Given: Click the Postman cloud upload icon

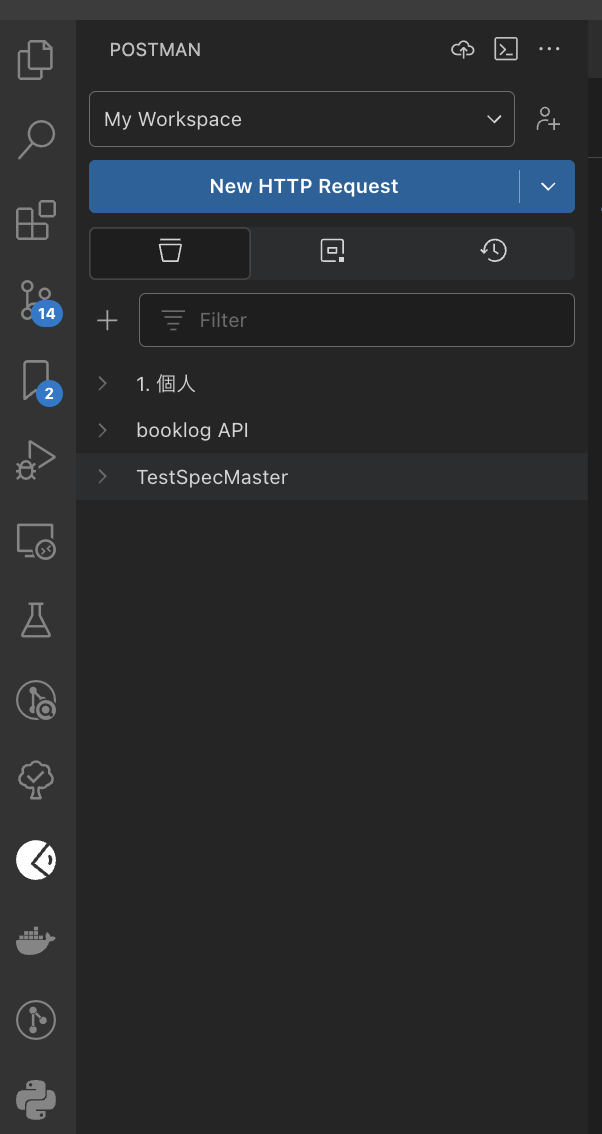Looking at the screenshot, I should (462, 49).
